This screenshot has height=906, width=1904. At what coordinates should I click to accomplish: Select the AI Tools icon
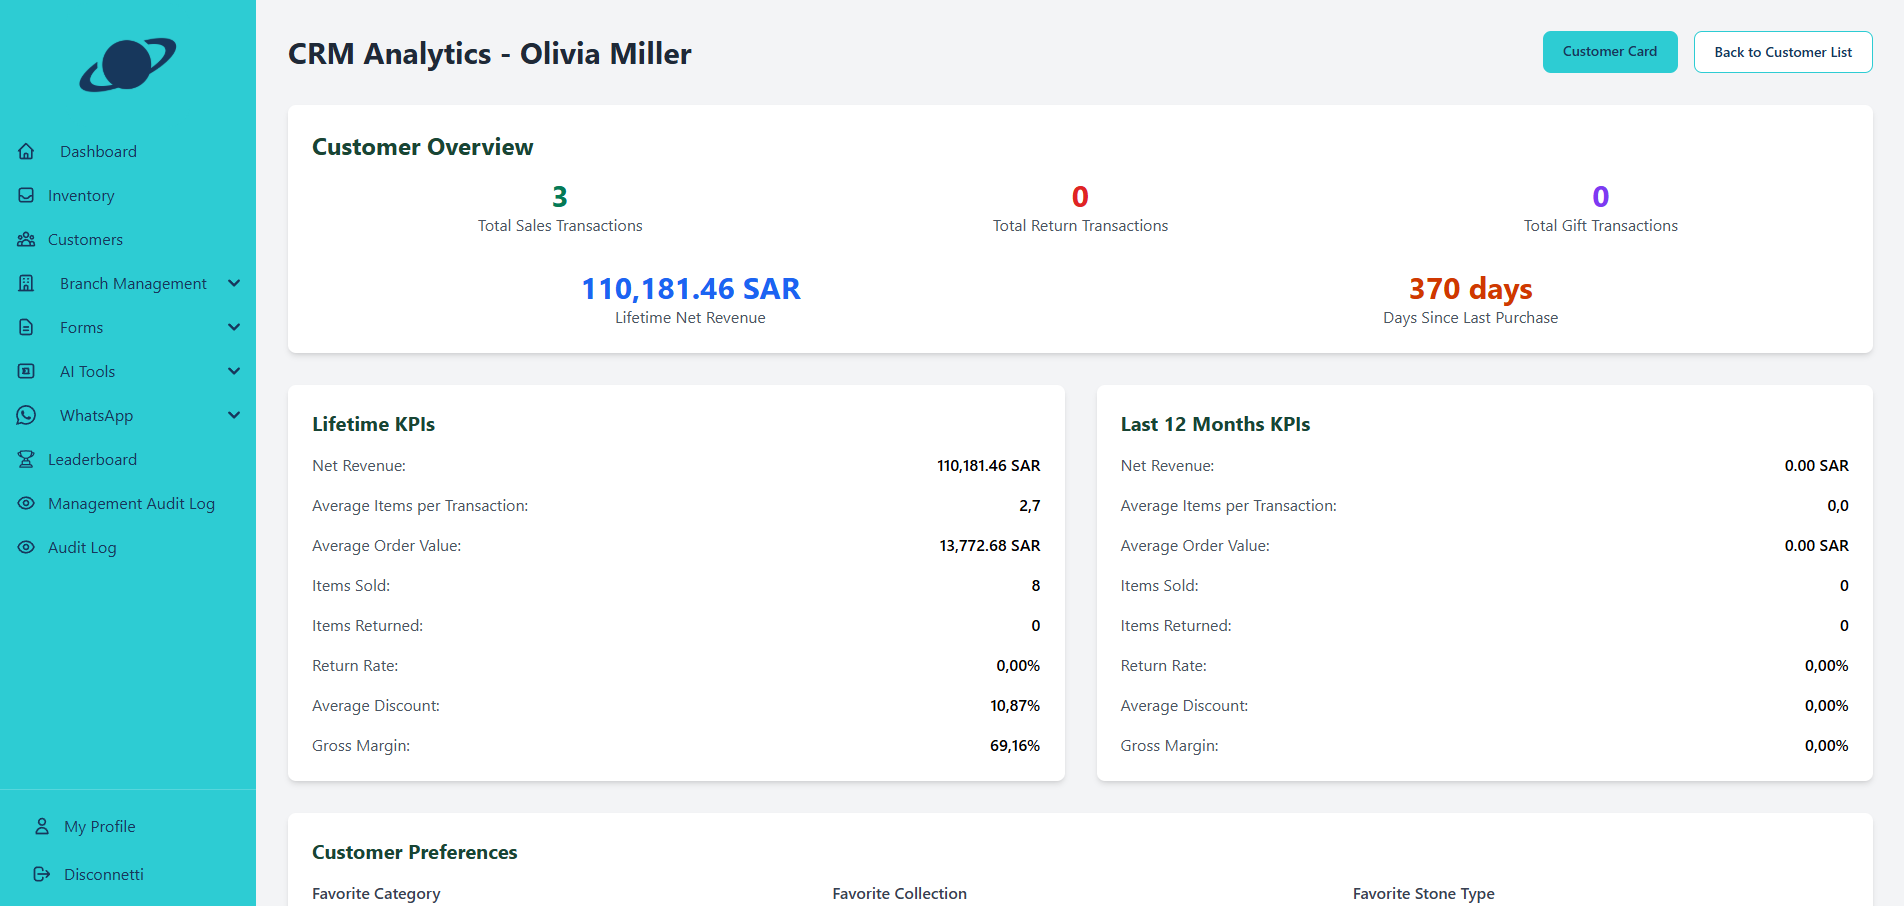27,371
